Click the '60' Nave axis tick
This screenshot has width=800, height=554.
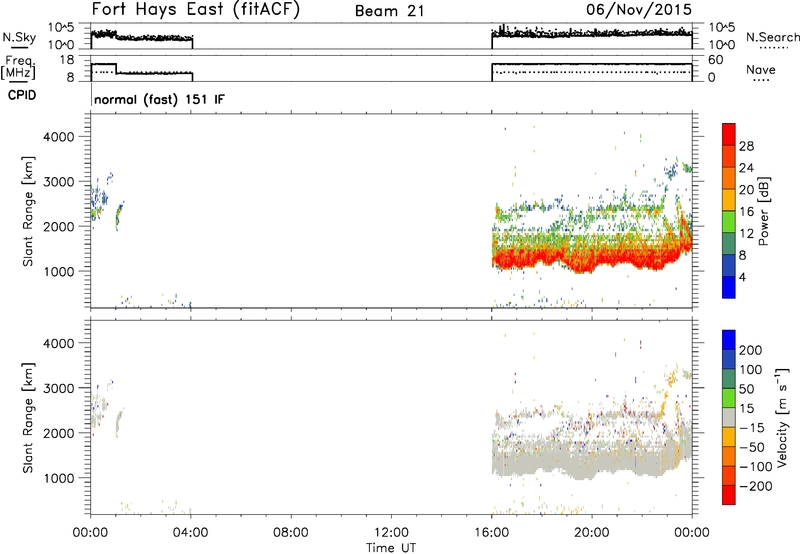click(x=715, y=60)
